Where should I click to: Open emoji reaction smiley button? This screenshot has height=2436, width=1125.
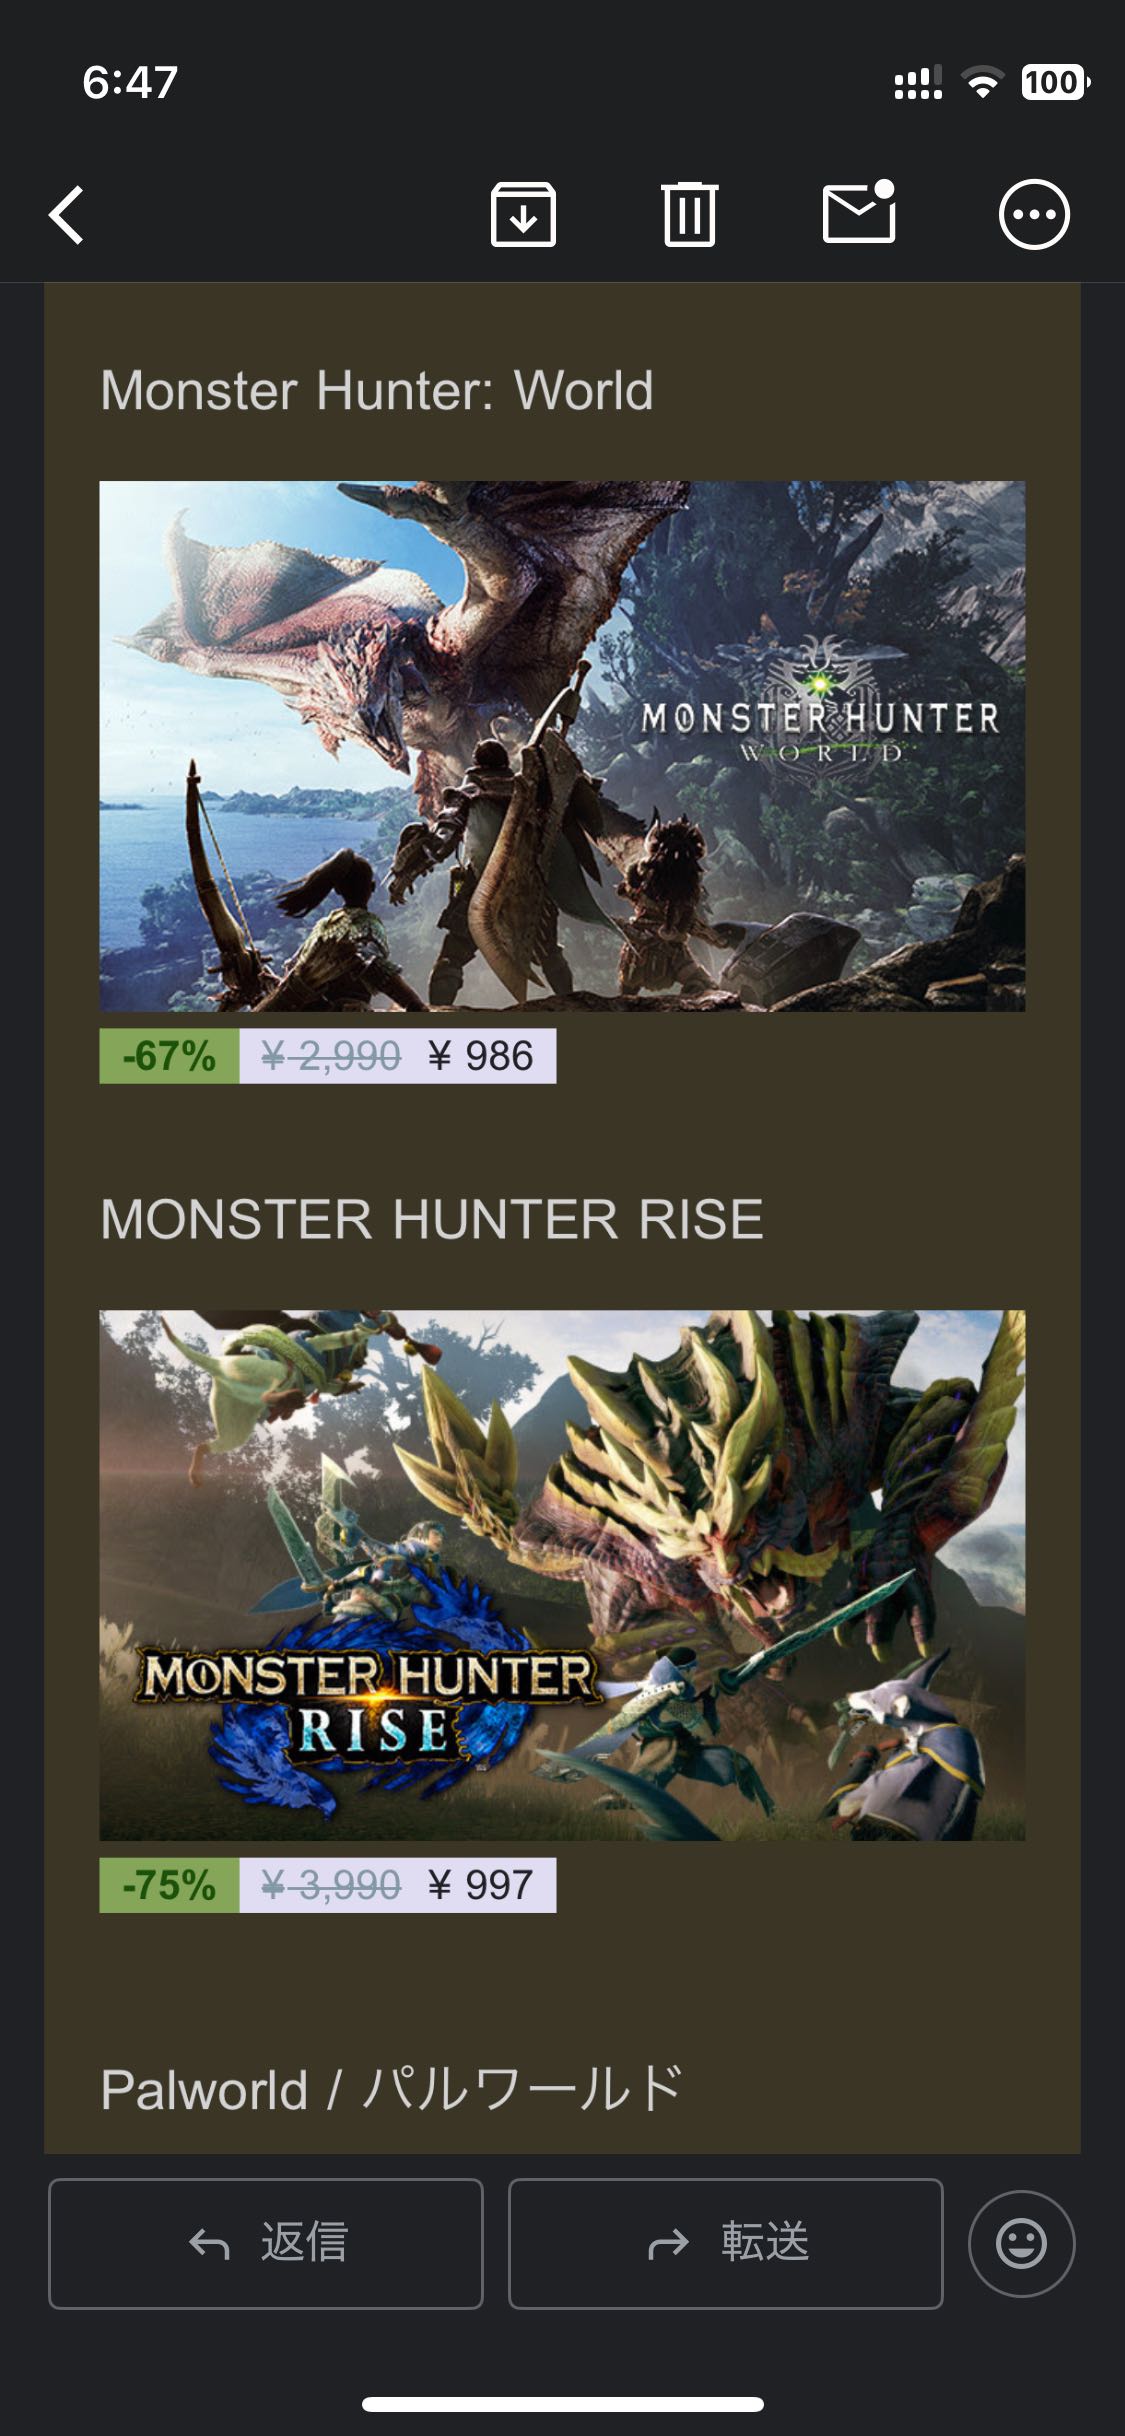point(1021,2243)
